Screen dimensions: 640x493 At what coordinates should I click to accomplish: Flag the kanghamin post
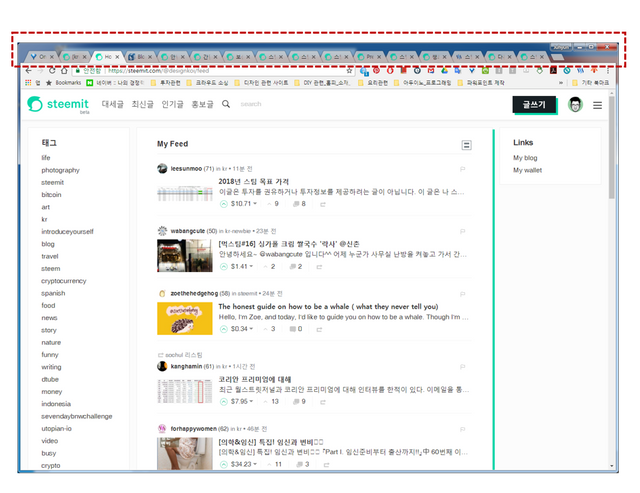462,366
